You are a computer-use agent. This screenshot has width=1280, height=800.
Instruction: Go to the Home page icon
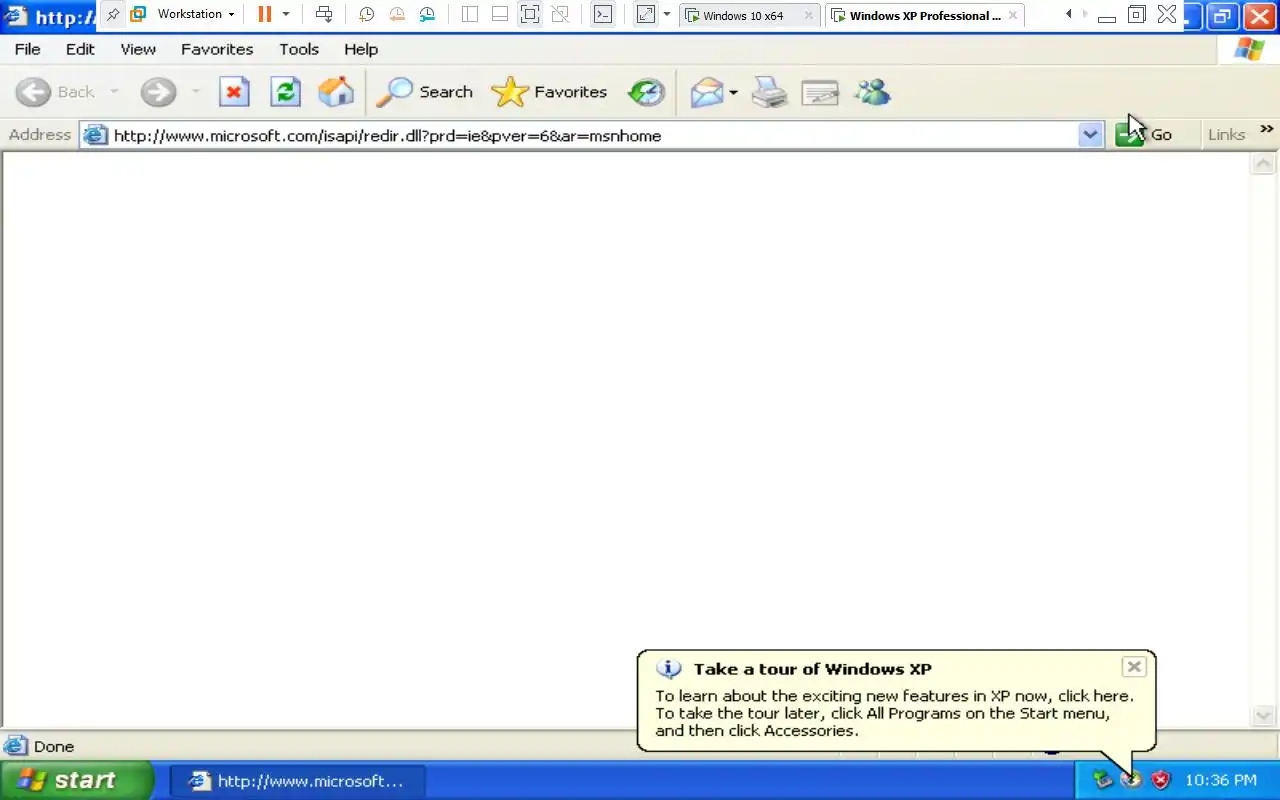(x=336, y=92)
